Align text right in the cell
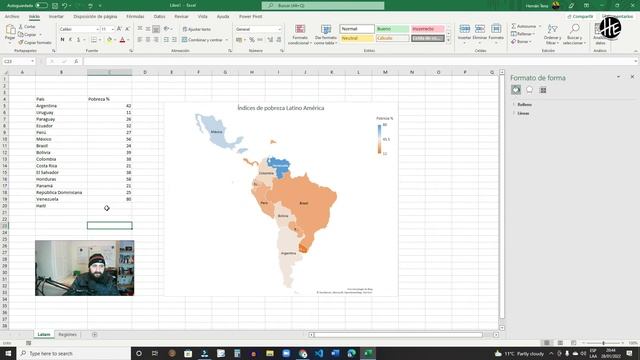This screenshot has width=640, height=360. click(x=156, y=40)
